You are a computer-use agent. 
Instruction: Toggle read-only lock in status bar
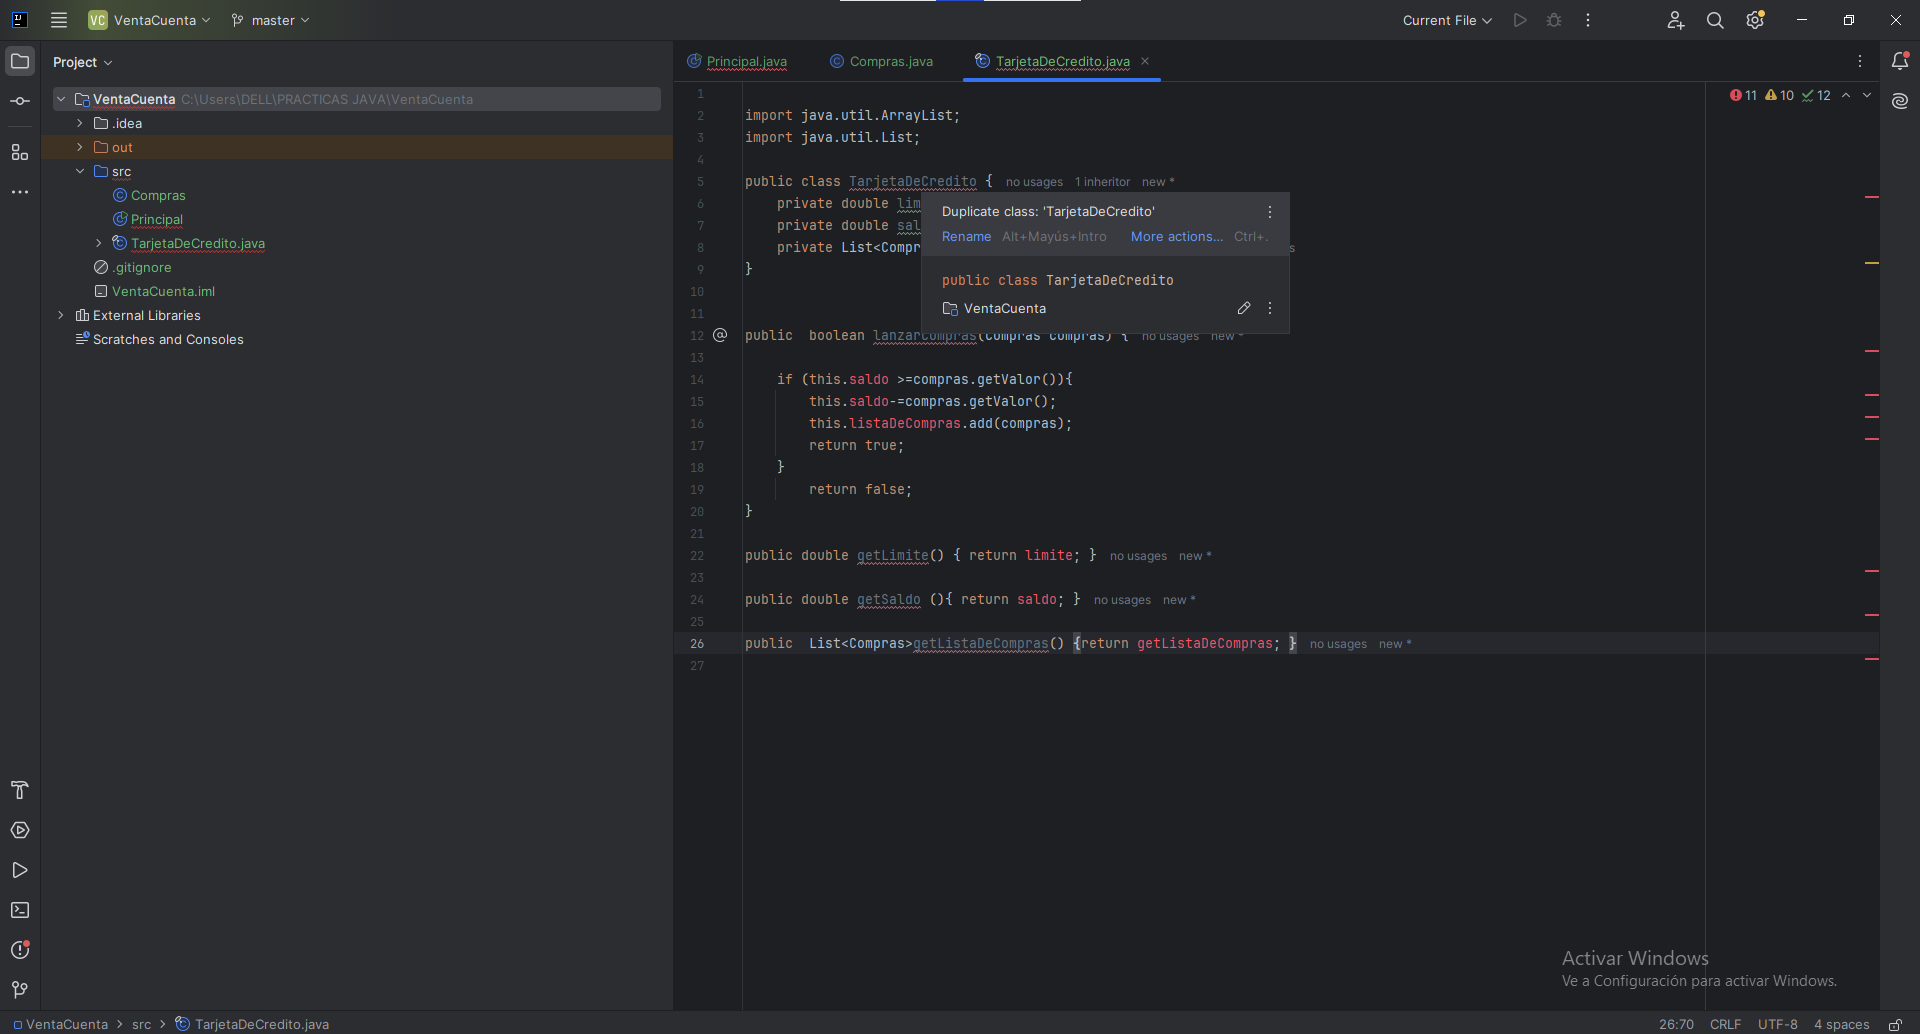[x=1895, y=1024]
